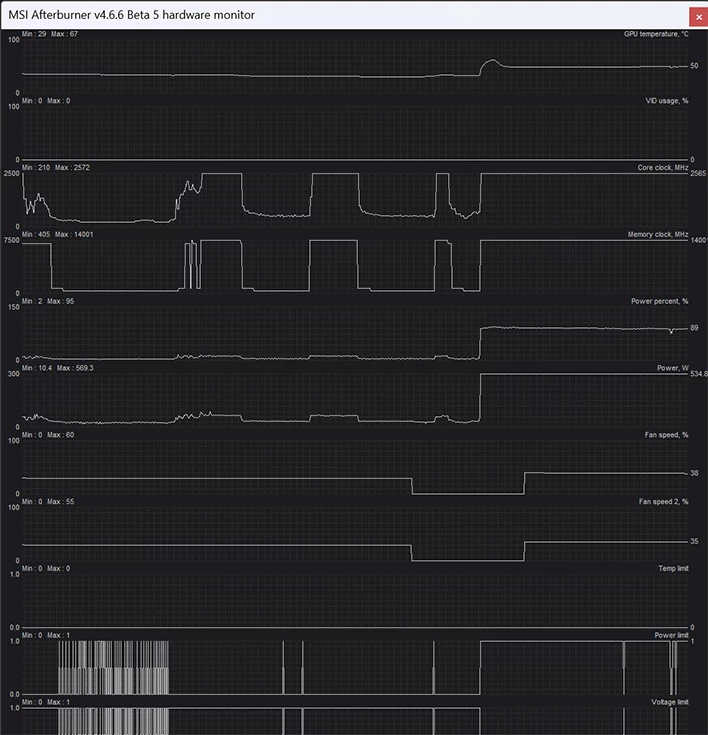Click the Power percent graph label
The image size is (708, 735).
660,301
